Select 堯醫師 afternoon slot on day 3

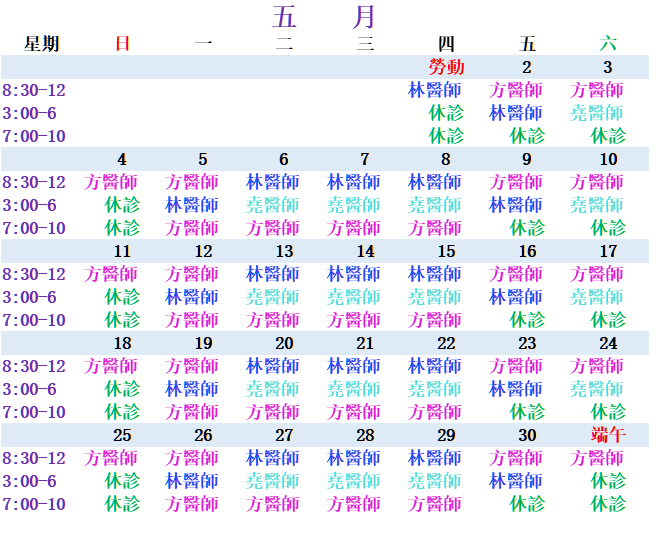coord(596,113)
